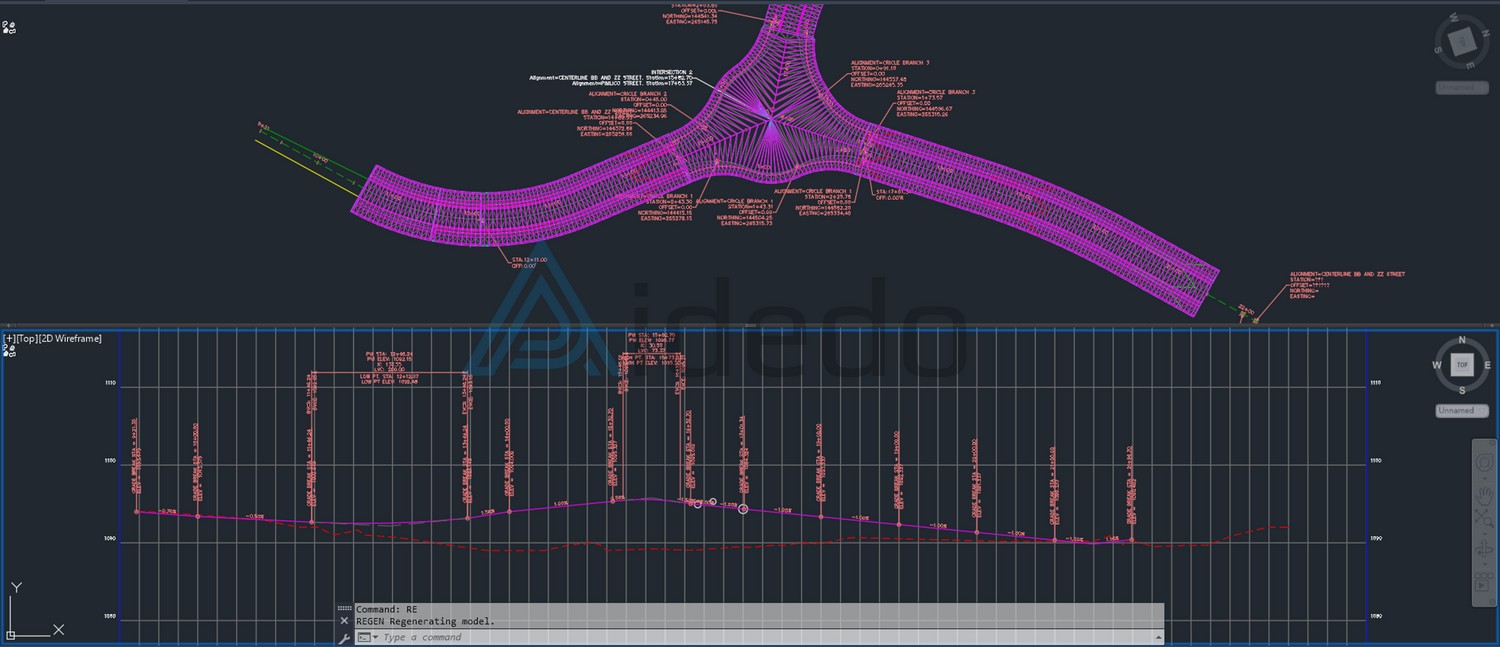This screenshot has width=1500, height=647.
Task: Click the command line grip handle
Action: click(344, 608)
